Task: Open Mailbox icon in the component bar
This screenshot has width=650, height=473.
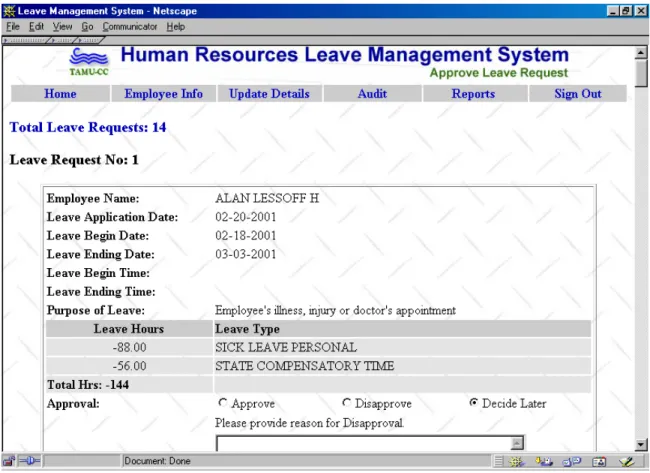Action: click(544, 461)
